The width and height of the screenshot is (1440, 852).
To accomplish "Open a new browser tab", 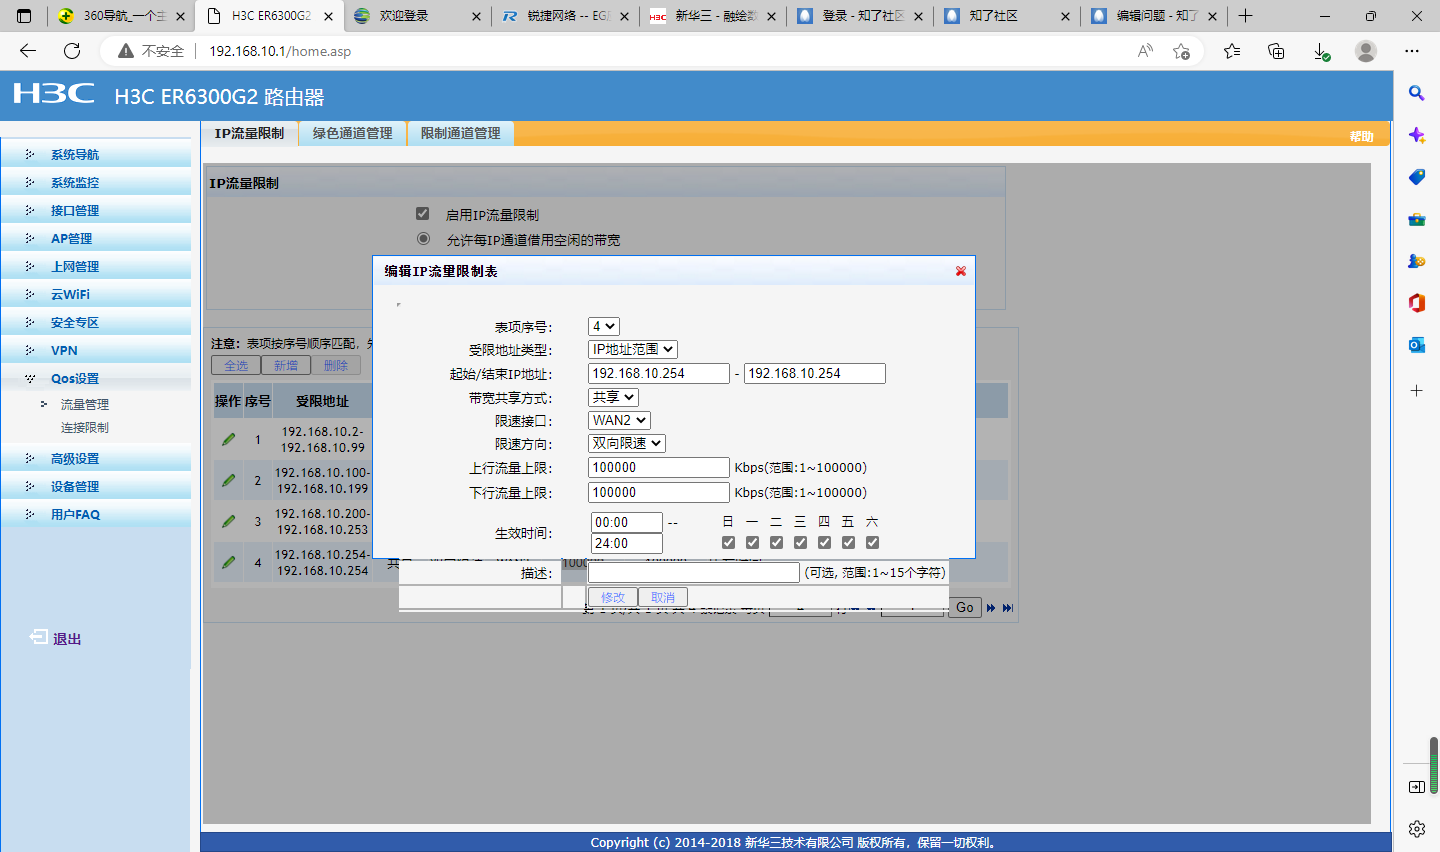I will pos(1245,16).
